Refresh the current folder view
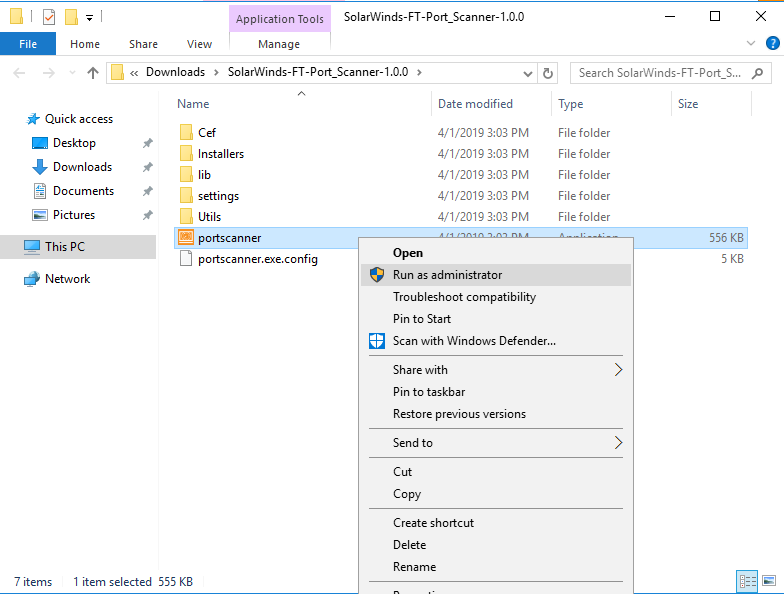This screenshot has height=594, width=784. (548, 73)
